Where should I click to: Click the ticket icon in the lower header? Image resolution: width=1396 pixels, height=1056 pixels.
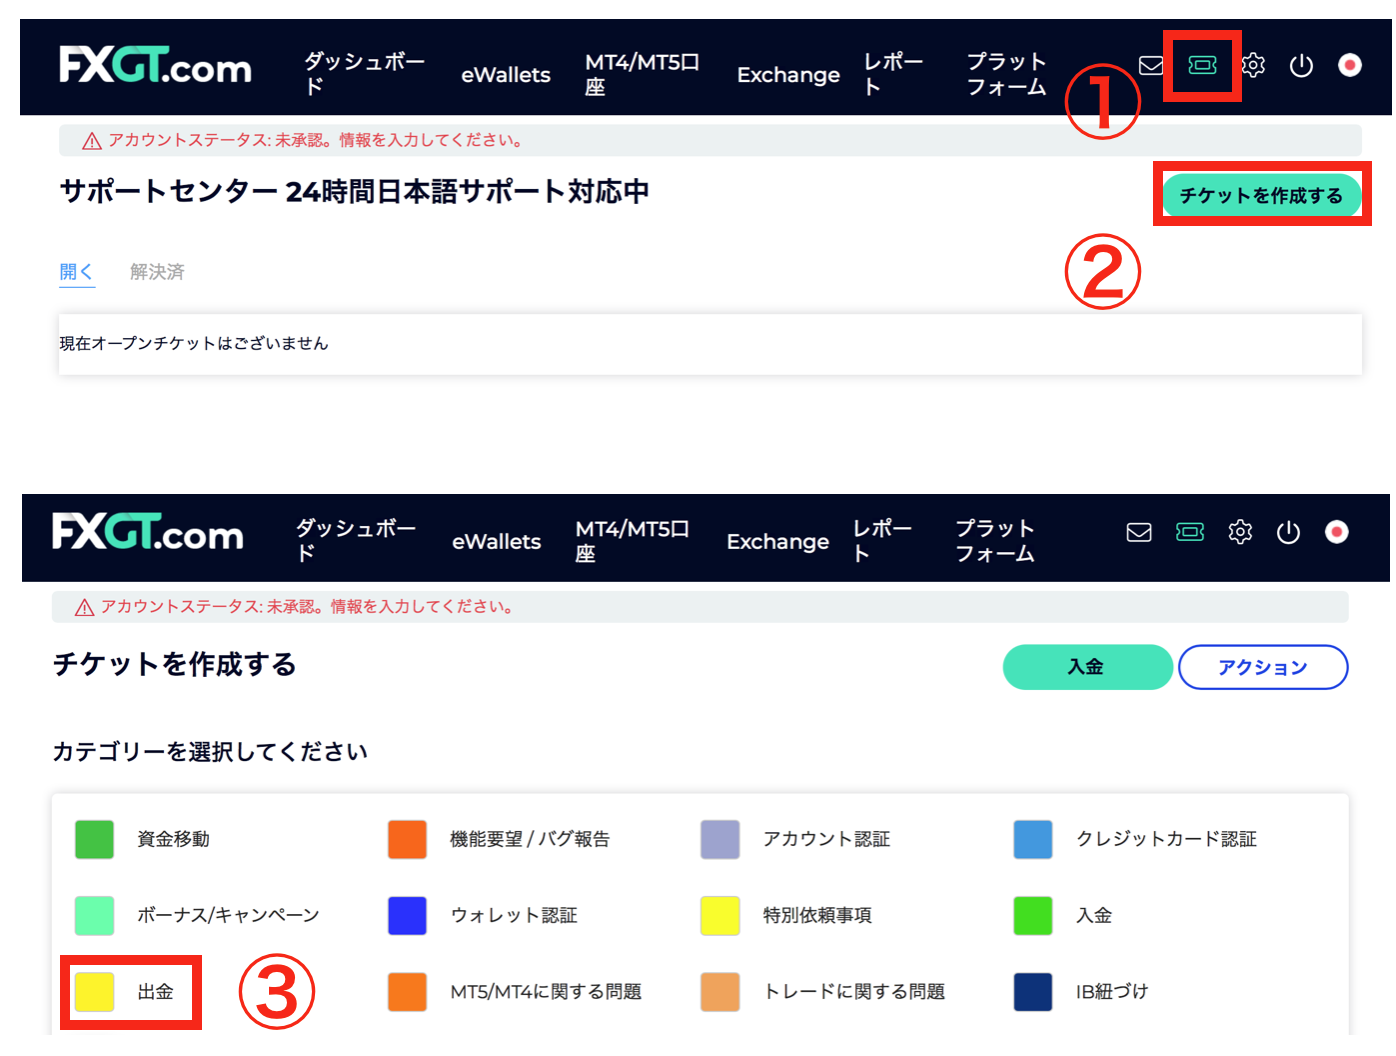click(x=1189, y=533)
